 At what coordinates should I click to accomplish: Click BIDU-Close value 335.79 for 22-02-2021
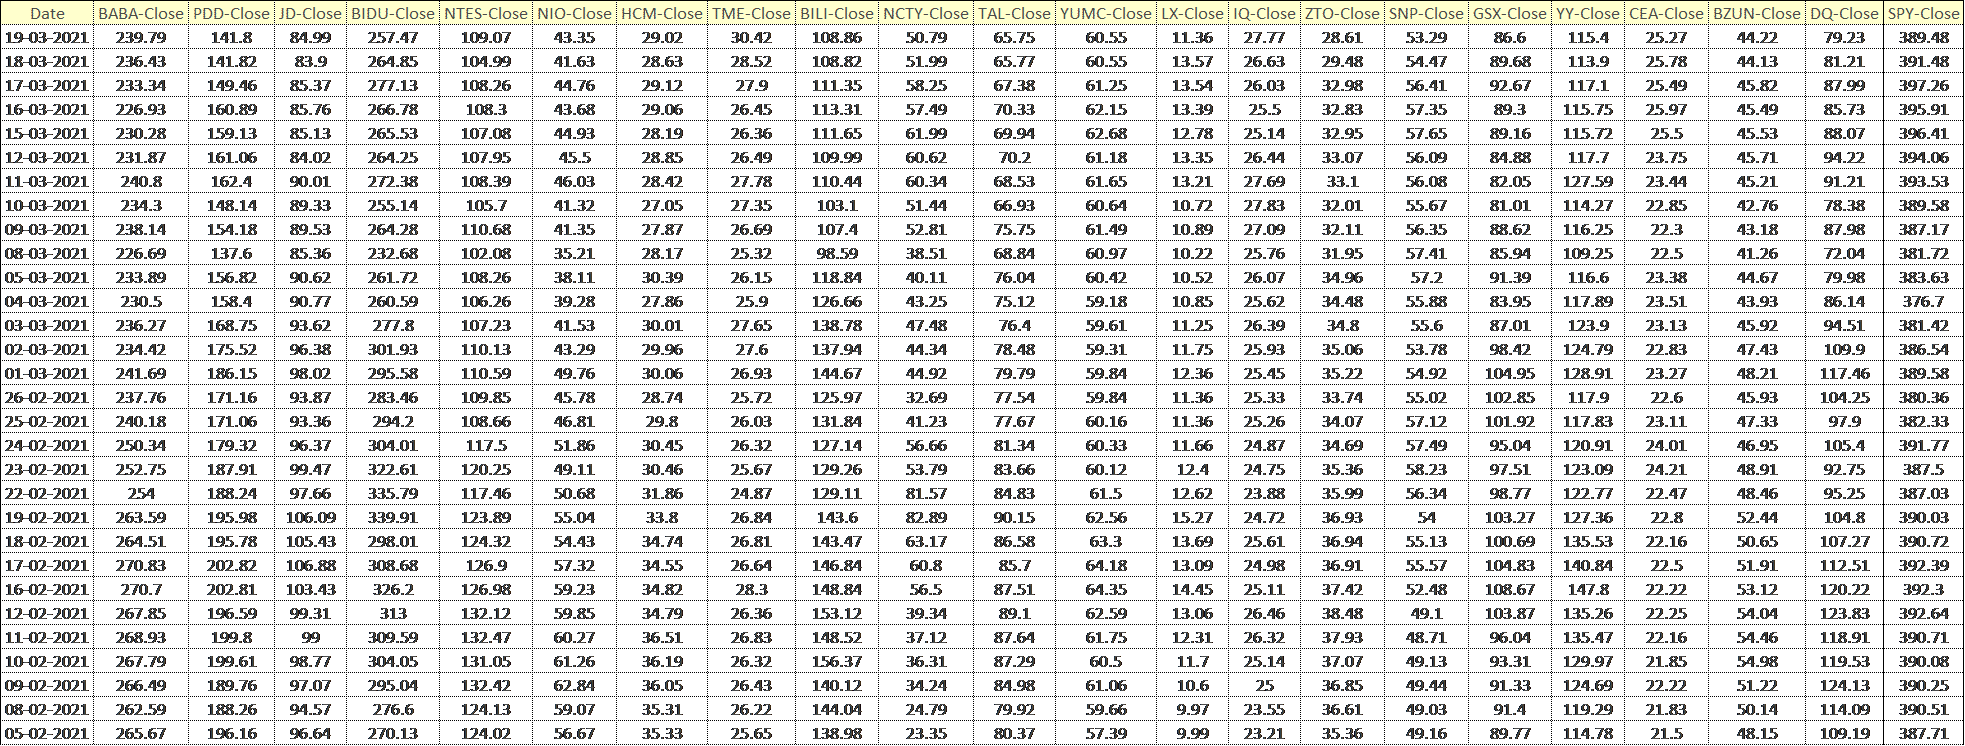[393, 493]
